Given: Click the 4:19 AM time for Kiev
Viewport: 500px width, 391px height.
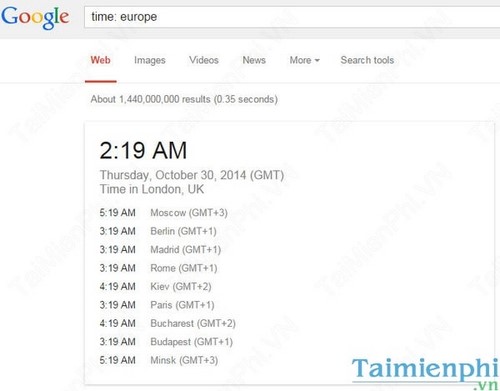Looking at the screenshot, I should pyautogui.click(x=117, y=286).
